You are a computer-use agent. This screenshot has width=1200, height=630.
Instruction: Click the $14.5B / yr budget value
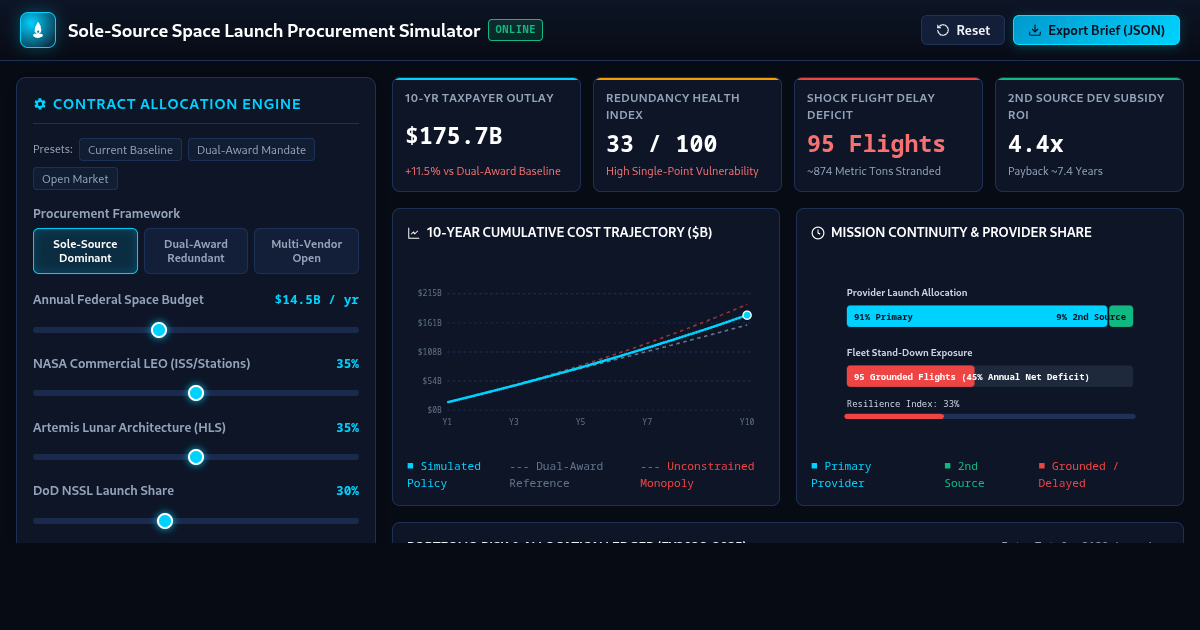coord(316,299)
